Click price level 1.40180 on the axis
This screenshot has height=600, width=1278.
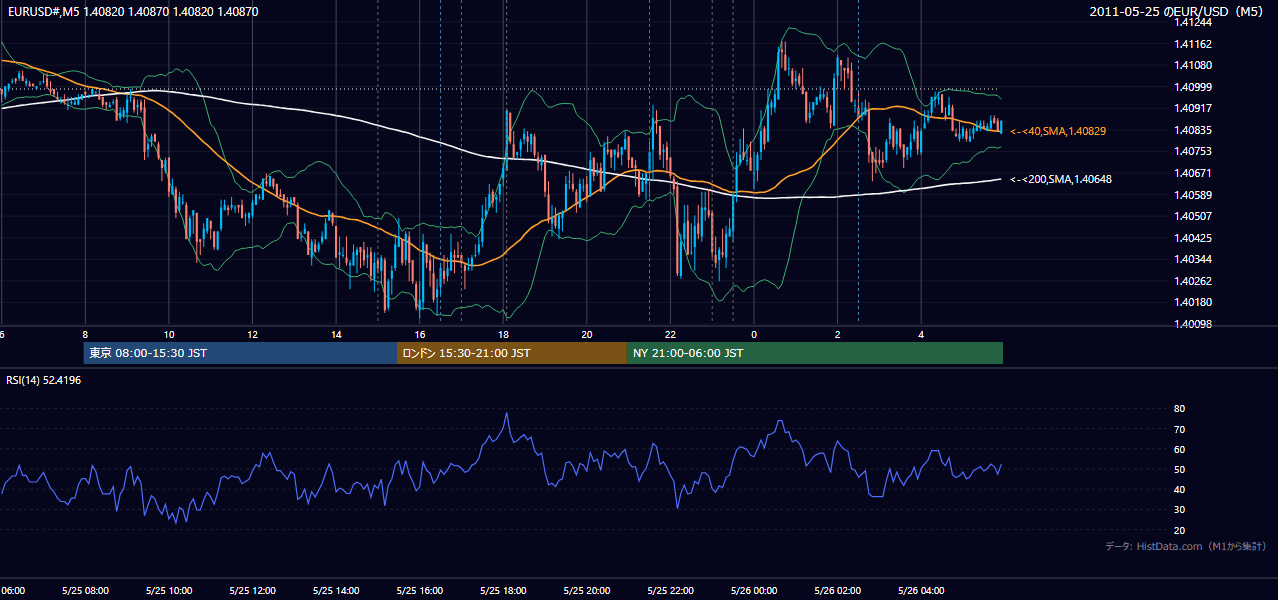[x=1193, y=302]
